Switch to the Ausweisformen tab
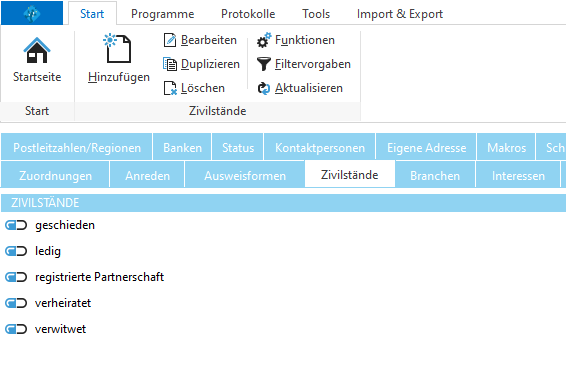566x386 pixels. pyautogui.click(x=245, y=175)
